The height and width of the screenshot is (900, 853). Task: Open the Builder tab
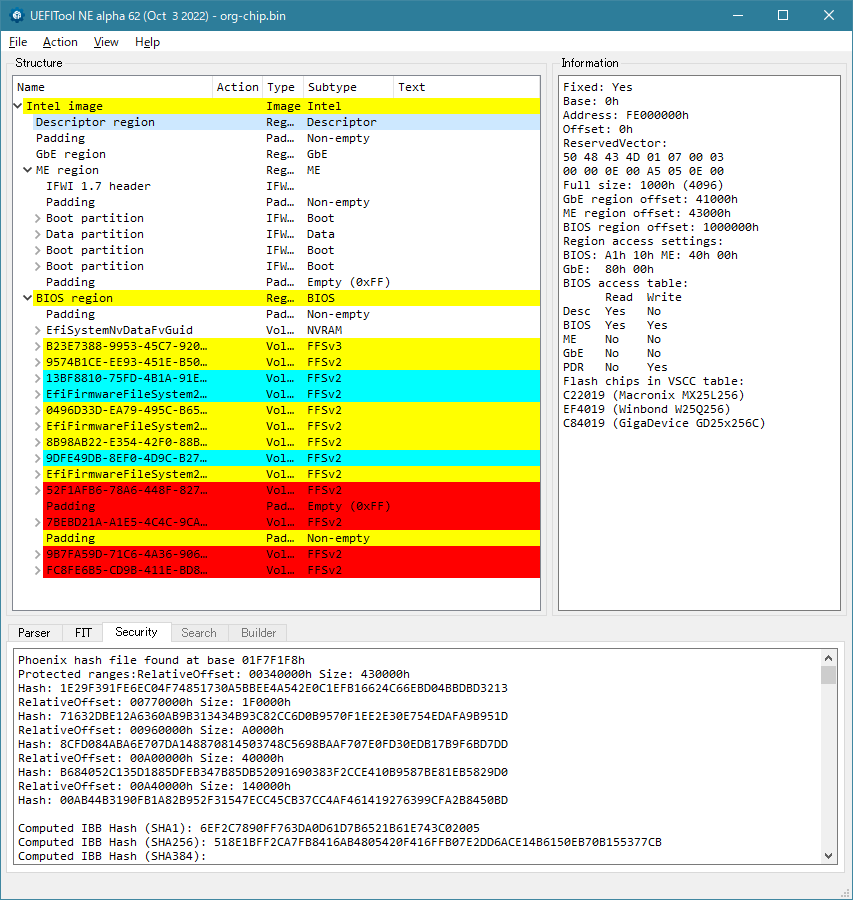pyautogui.click(x=258, y=633)
